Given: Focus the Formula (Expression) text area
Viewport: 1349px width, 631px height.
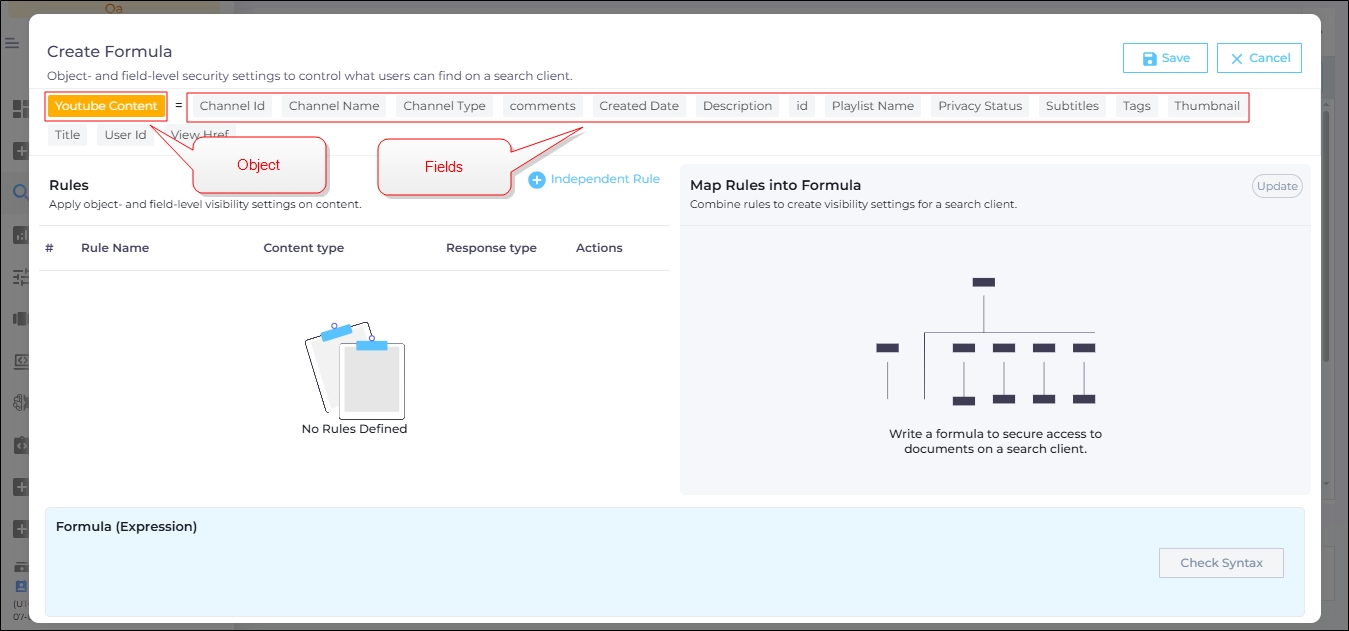Looking at the screenshot, I should [x=600, y=570].
